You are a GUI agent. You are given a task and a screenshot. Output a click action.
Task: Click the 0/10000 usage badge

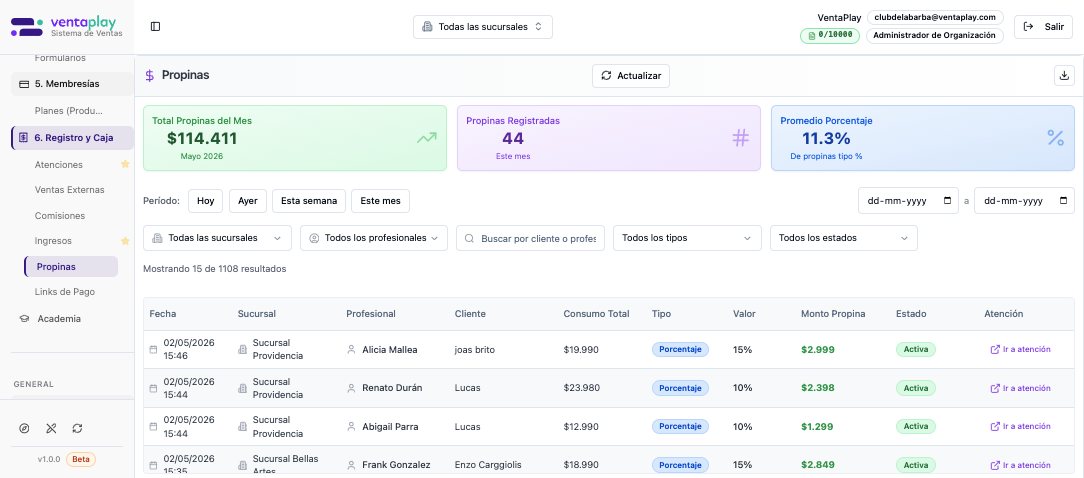pos(830,35)
